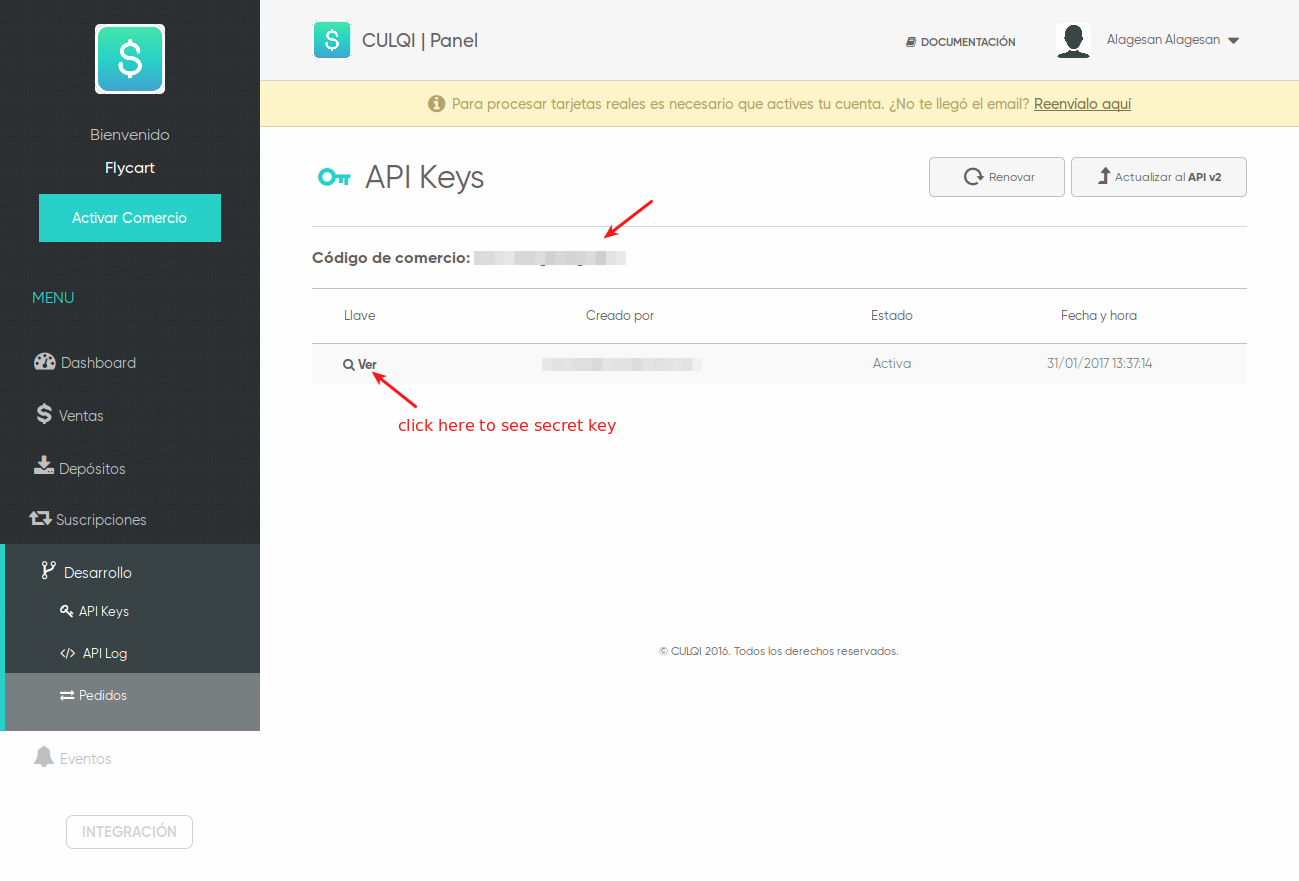Image resolution: width=1299 pixels, height=881 pixels.
Task: Open the Documentación link in the header
Action: [960, 42]
